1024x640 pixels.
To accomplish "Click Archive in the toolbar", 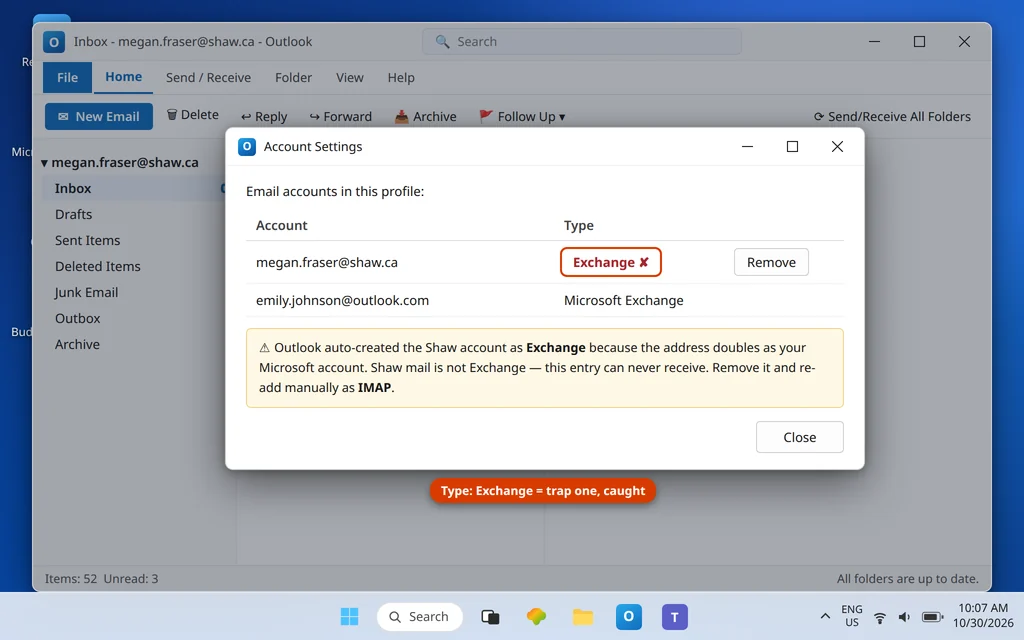I will point(425,116).
